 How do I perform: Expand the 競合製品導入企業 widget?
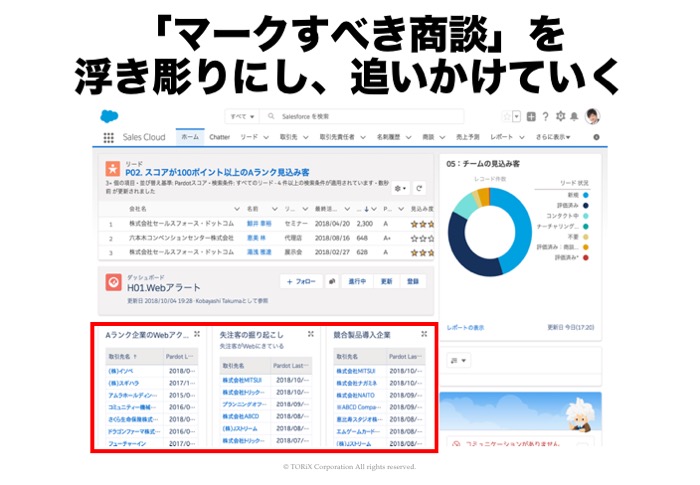tap(424, 334)
